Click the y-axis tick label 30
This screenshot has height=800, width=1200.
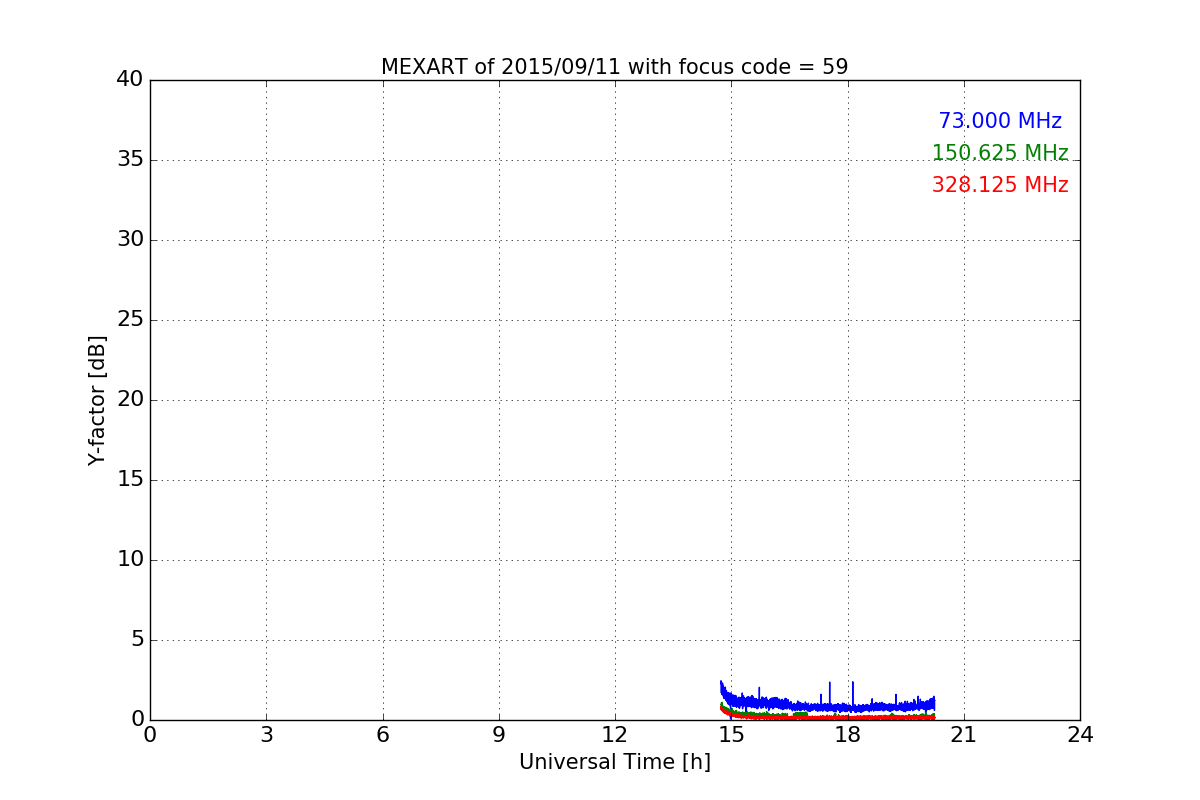[130, 240]
